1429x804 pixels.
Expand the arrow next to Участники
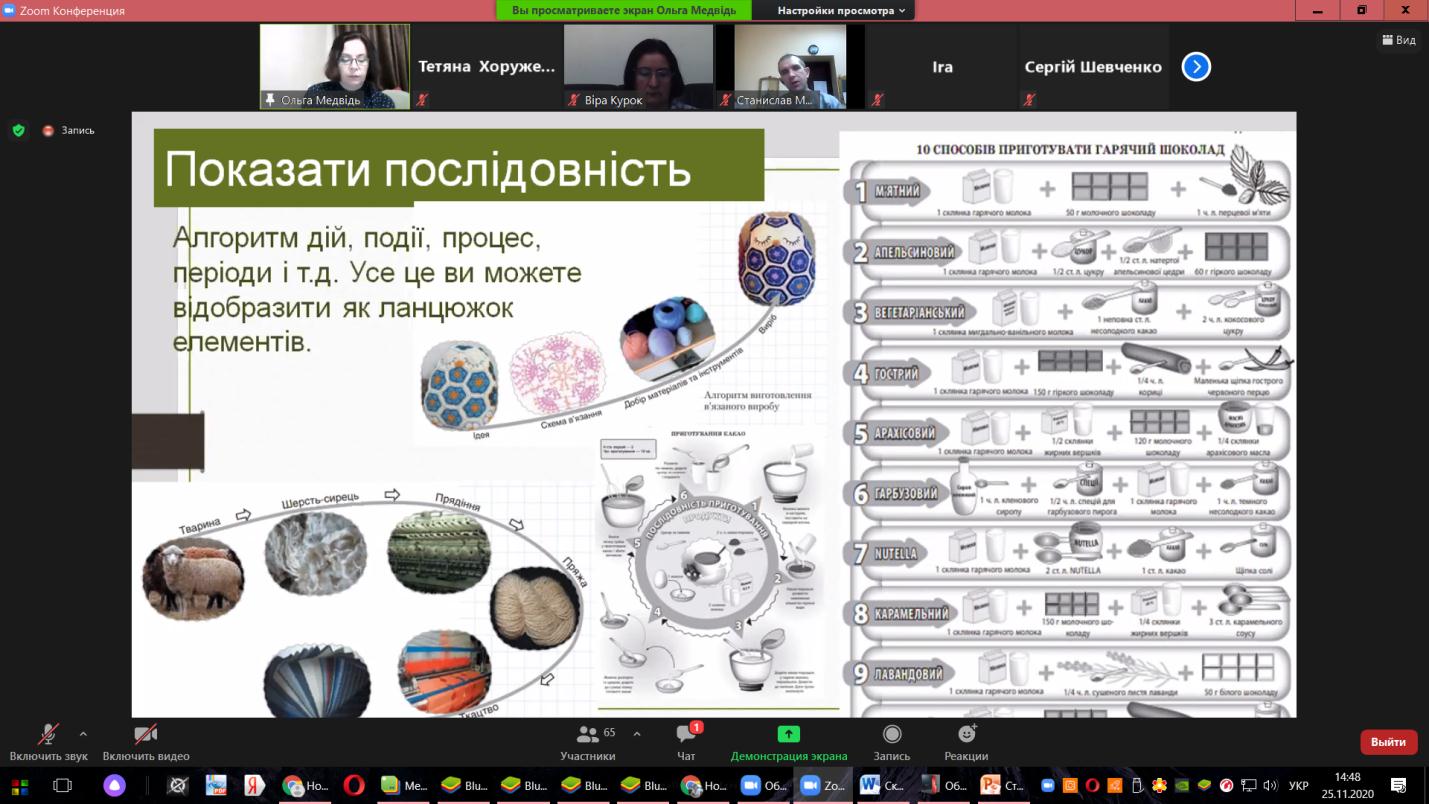click(x=637, y=734)
